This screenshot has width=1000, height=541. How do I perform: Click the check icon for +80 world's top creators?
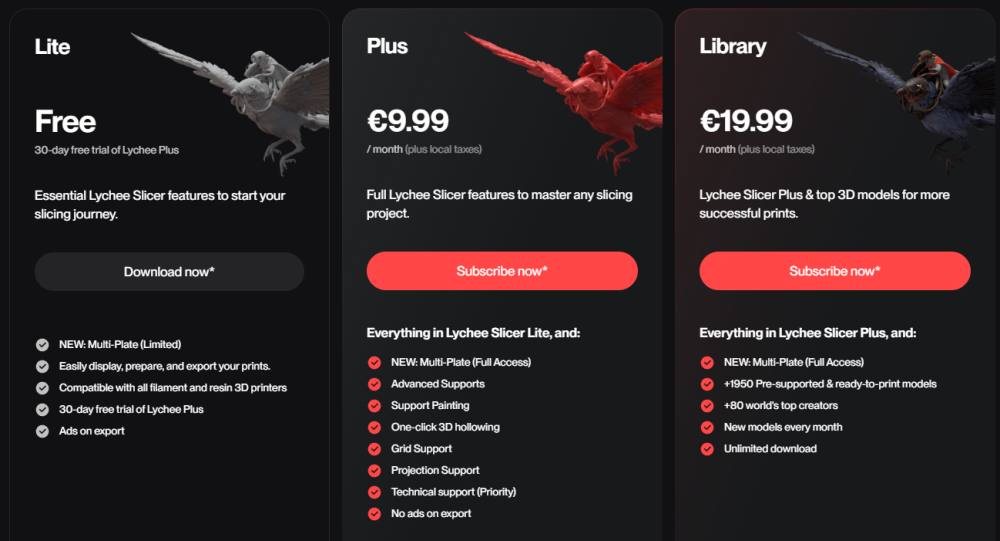pyautogui.click(x=707, y=406)
